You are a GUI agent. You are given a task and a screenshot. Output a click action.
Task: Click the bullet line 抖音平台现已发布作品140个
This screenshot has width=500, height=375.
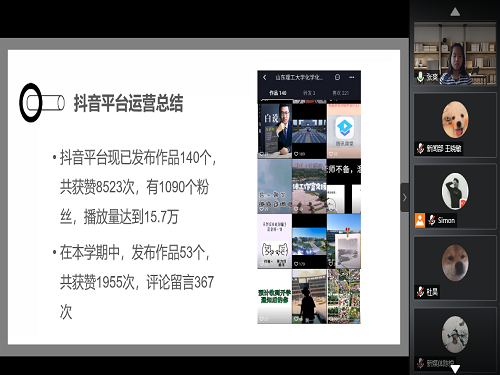[138, 158]
